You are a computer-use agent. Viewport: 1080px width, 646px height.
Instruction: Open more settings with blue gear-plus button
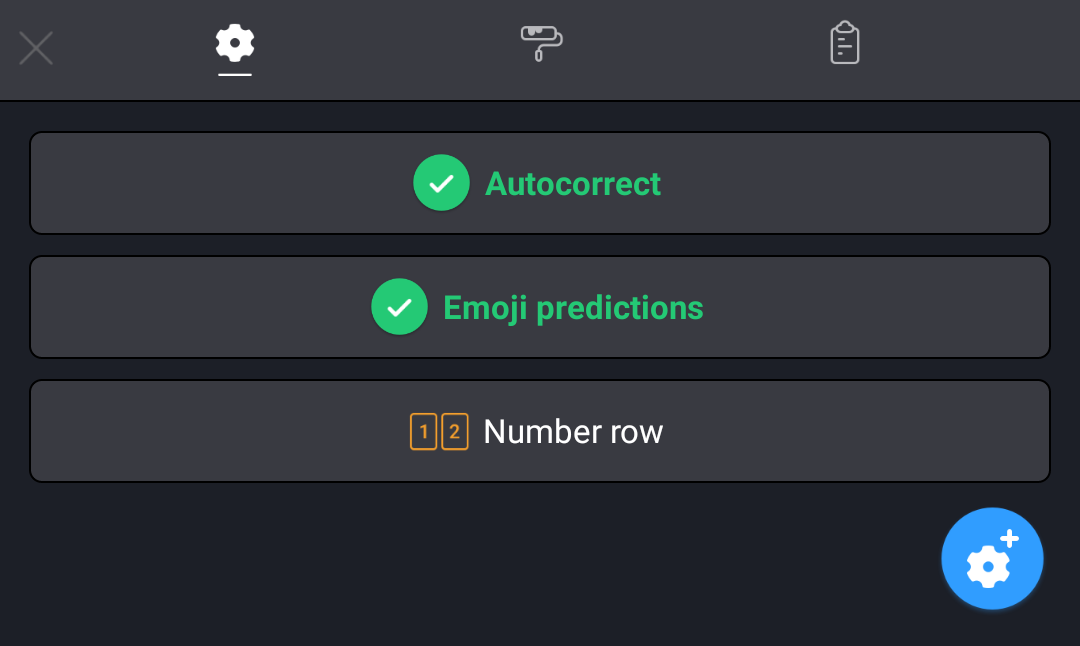992,559
